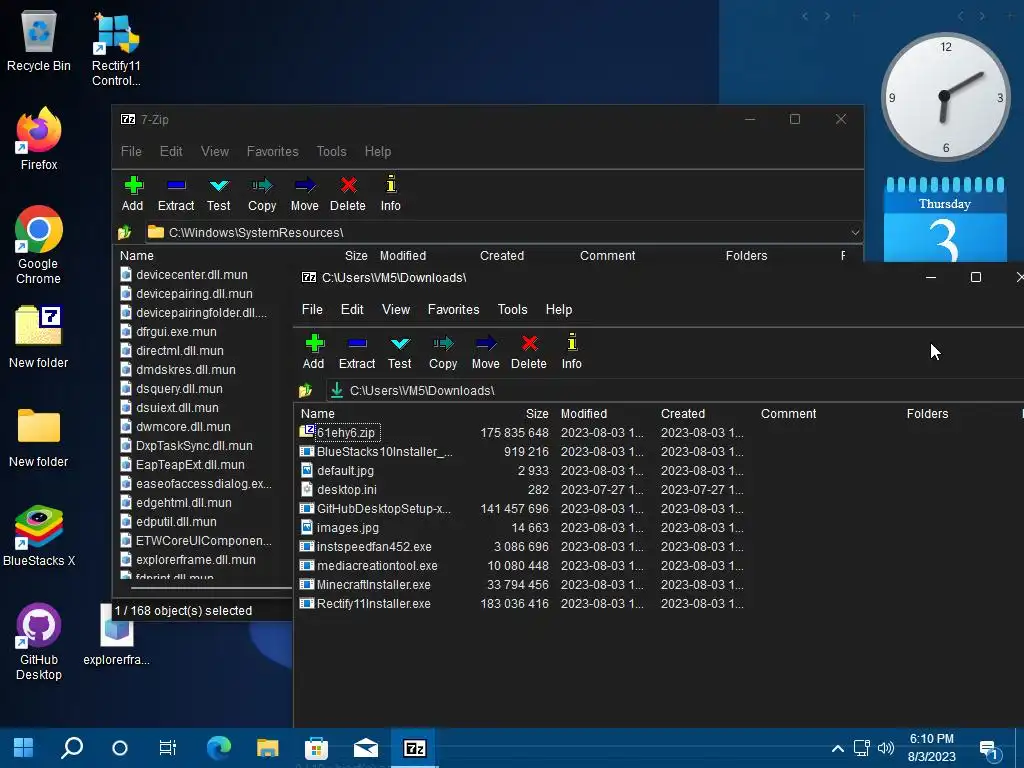Open the Help menu in Downloads window

pyautogui.click(x=559, y=310)
